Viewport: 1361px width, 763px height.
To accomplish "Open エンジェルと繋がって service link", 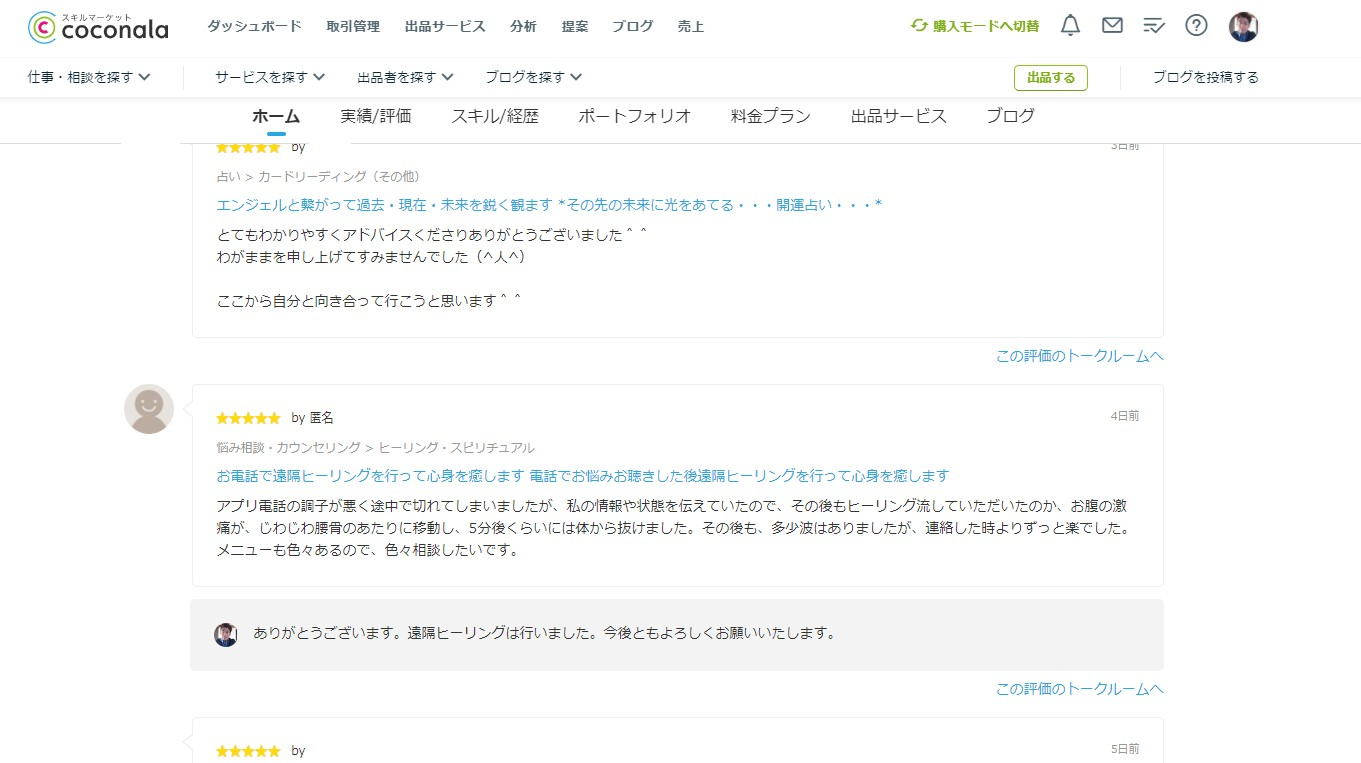I will tap(549, 205).
